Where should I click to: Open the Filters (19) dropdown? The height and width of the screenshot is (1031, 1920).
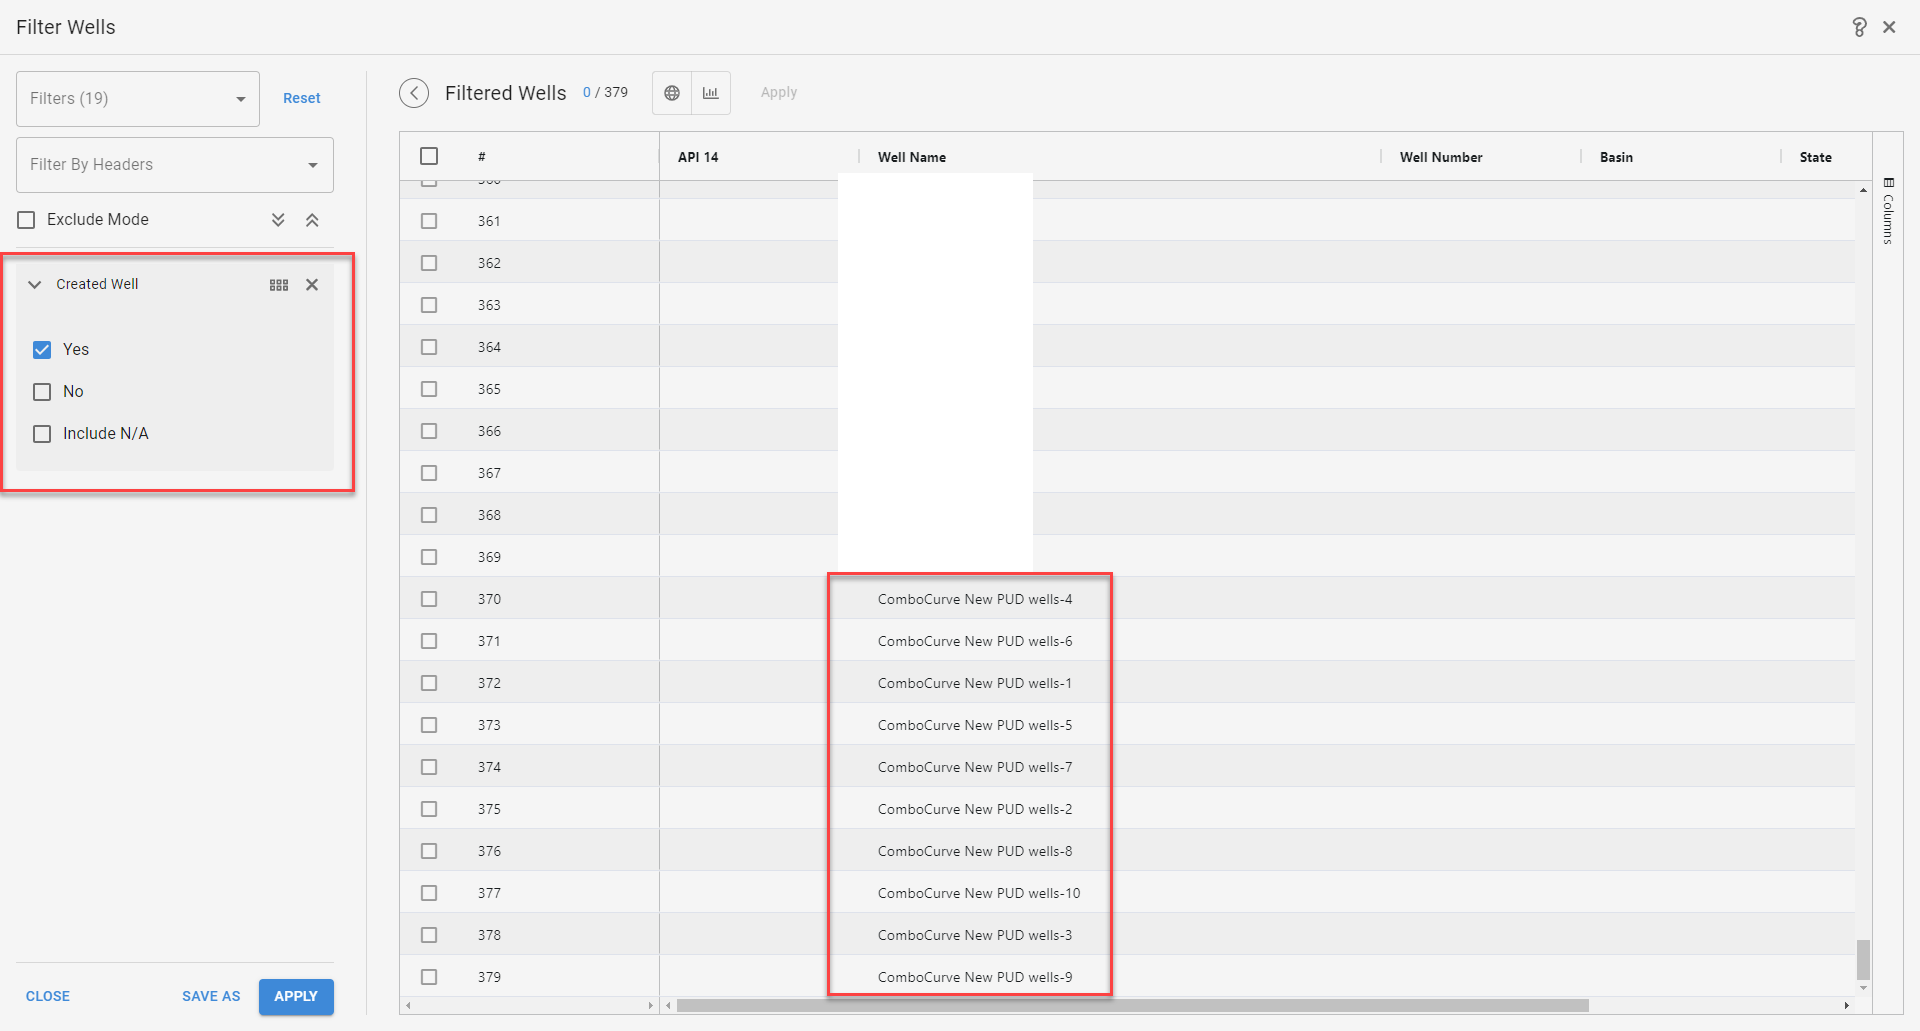[x=138, y=99]
